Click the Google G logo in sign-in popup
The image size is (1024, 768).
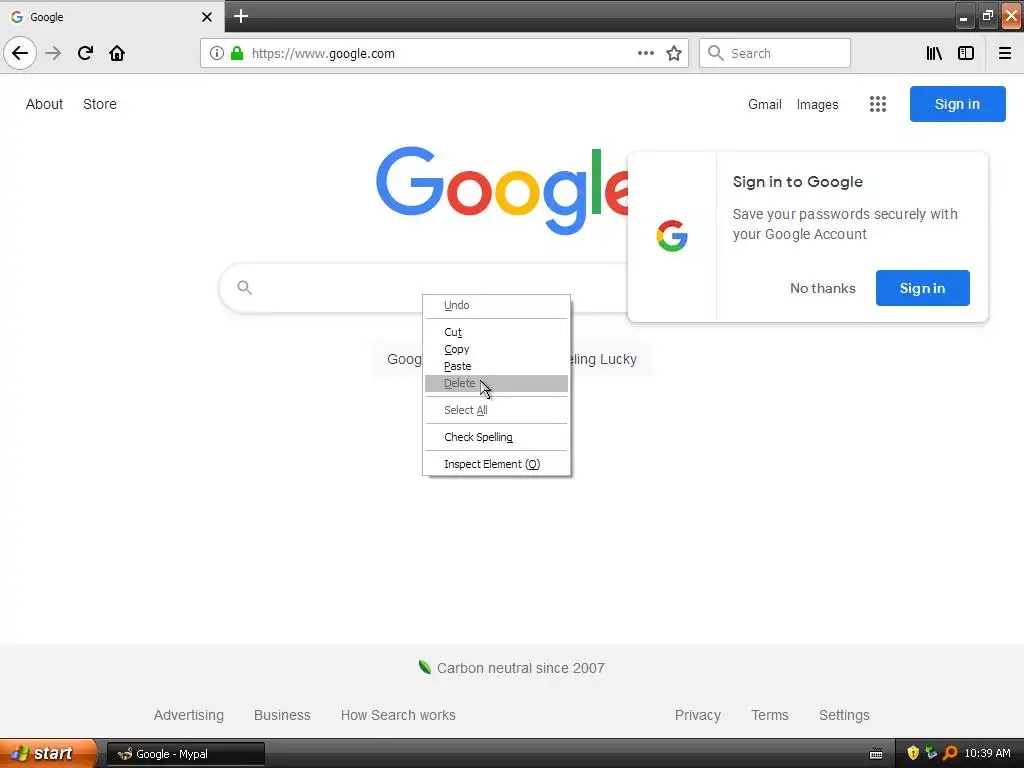click(x=672, y=236)
